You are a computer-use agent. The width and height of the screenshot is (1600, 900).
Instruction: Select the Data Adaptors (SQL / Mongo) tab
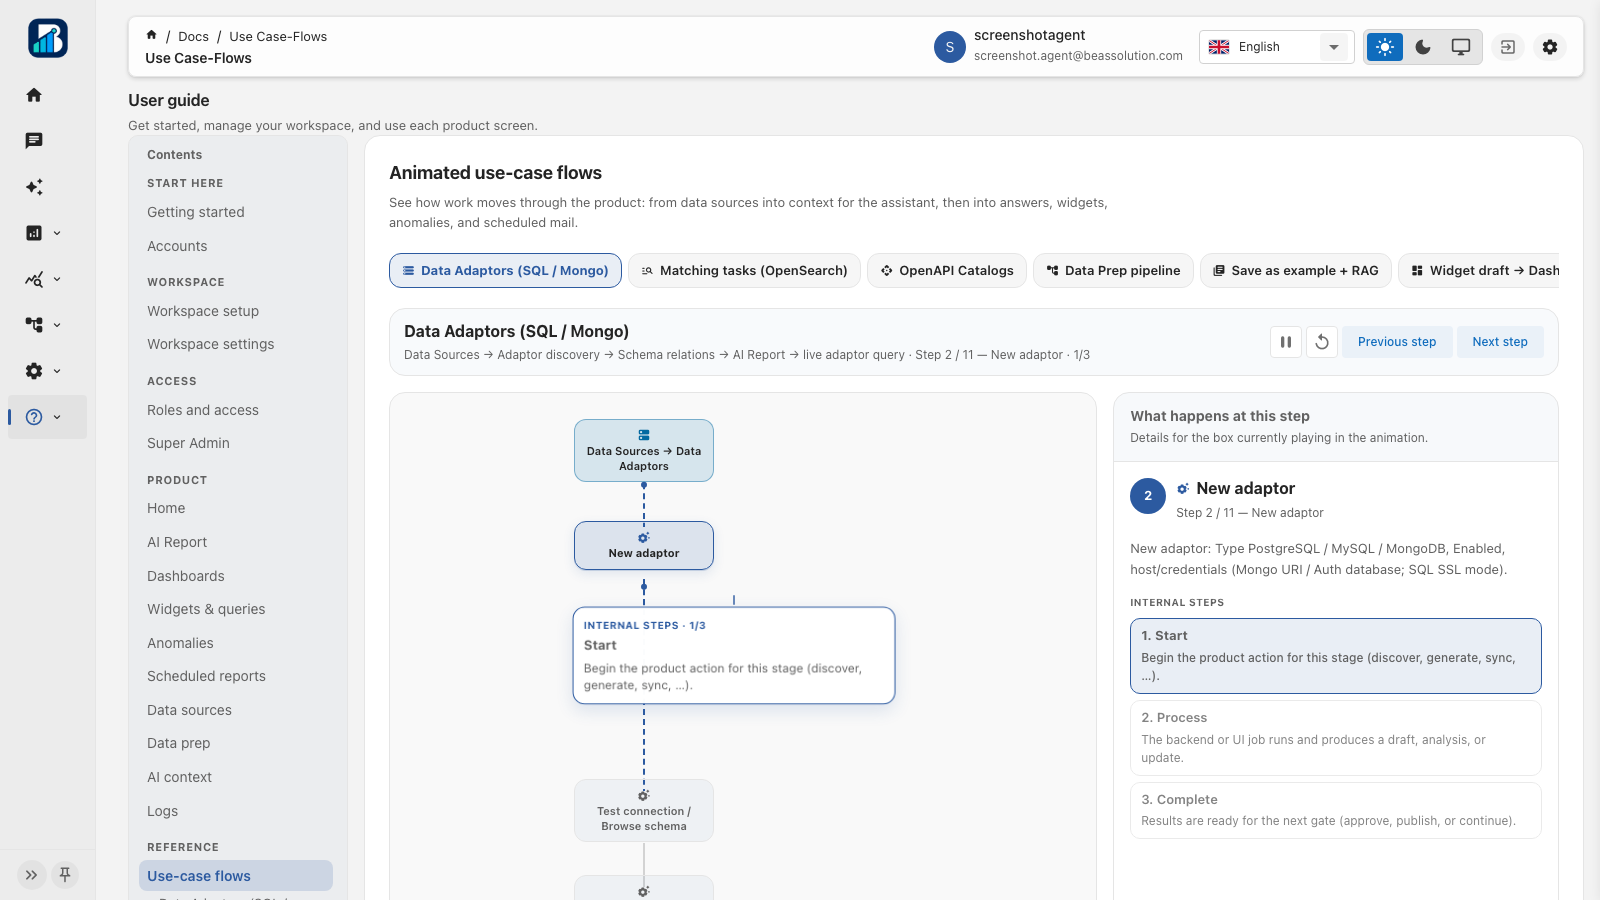point(505,271)
